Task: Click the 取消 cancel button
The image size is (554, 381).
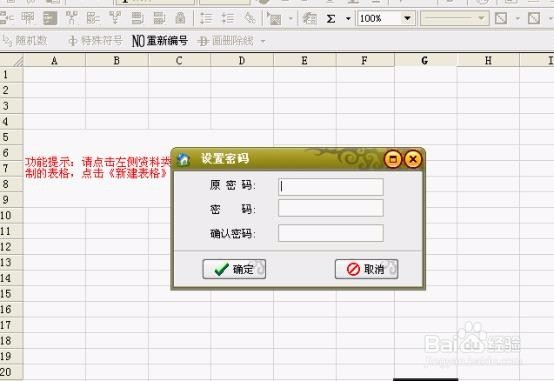Action: tap(366, 269)
